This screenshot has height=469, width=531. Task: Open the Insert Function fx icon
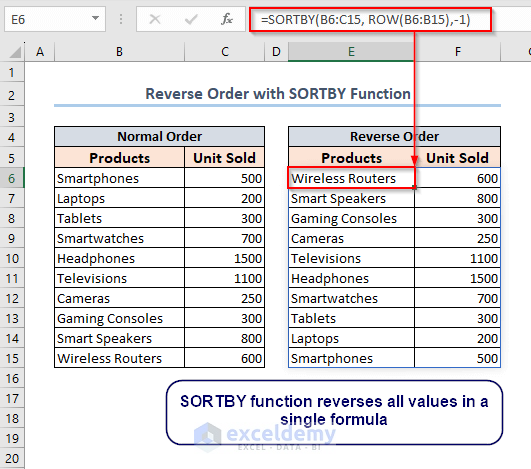tap(227, 19)
